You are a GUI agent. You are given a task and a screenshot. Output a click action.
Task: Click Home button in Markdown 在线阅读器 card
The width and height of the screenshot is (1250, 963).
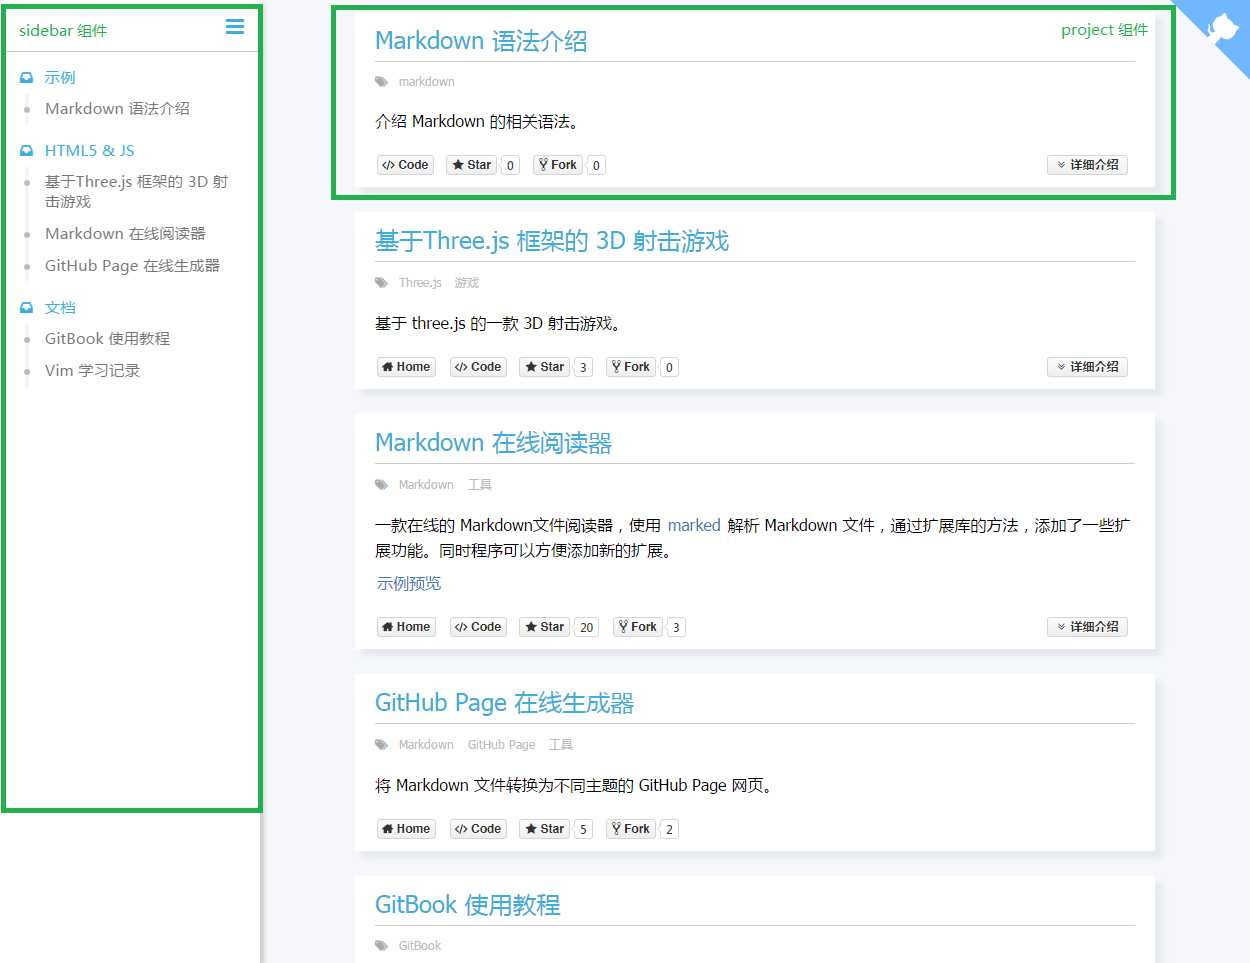(x=406, y=627)
